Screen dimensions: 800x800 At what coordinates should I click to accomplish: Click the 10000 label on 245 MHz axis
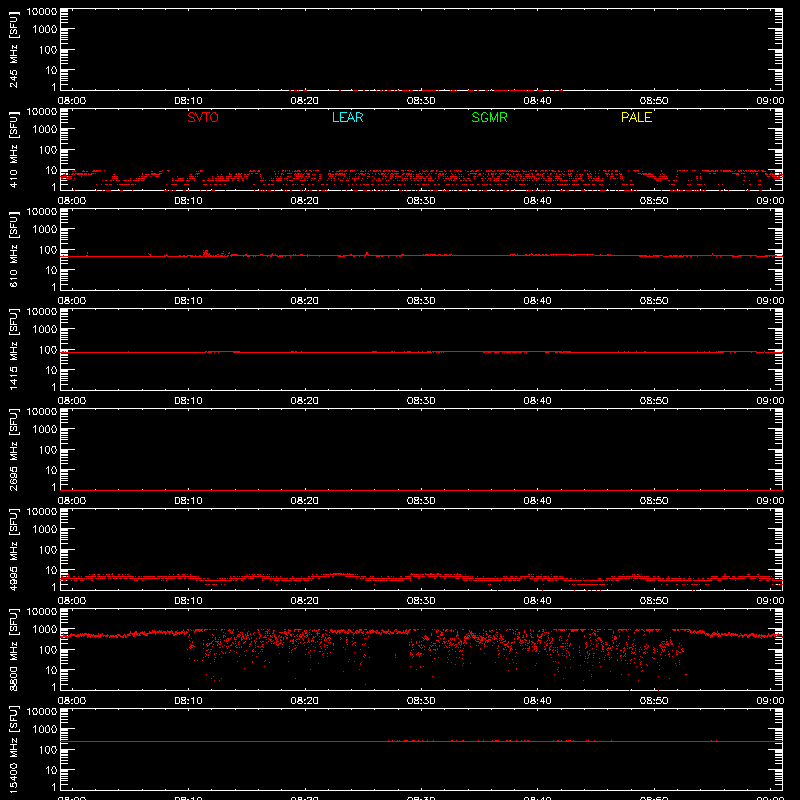click(x=42, y=12)
